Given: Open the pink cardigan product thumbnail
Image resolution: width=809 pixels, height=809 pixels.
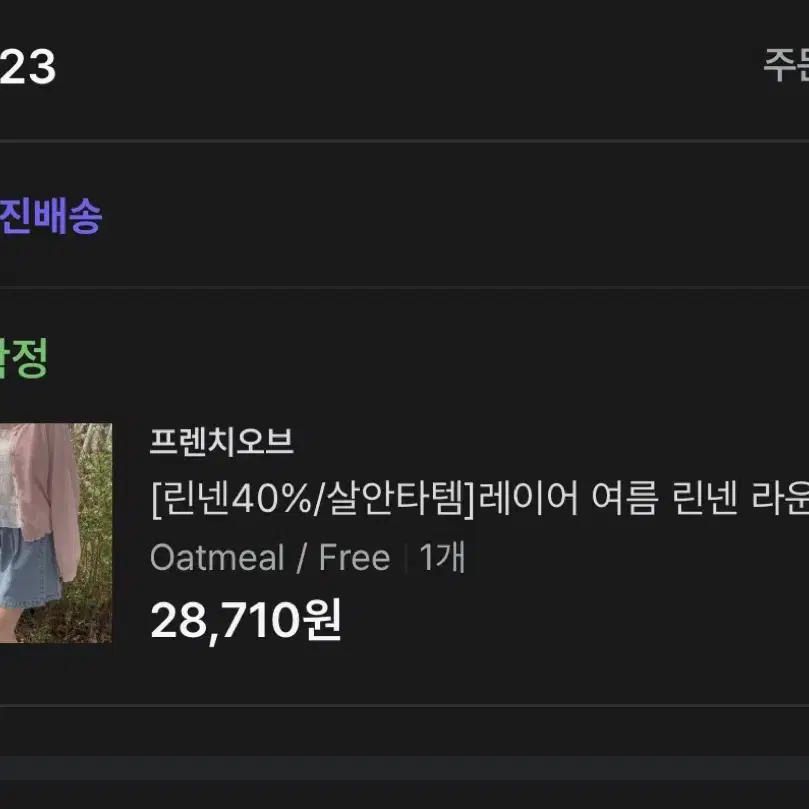Looking at the screenshot, I should (x=56, y=533).
